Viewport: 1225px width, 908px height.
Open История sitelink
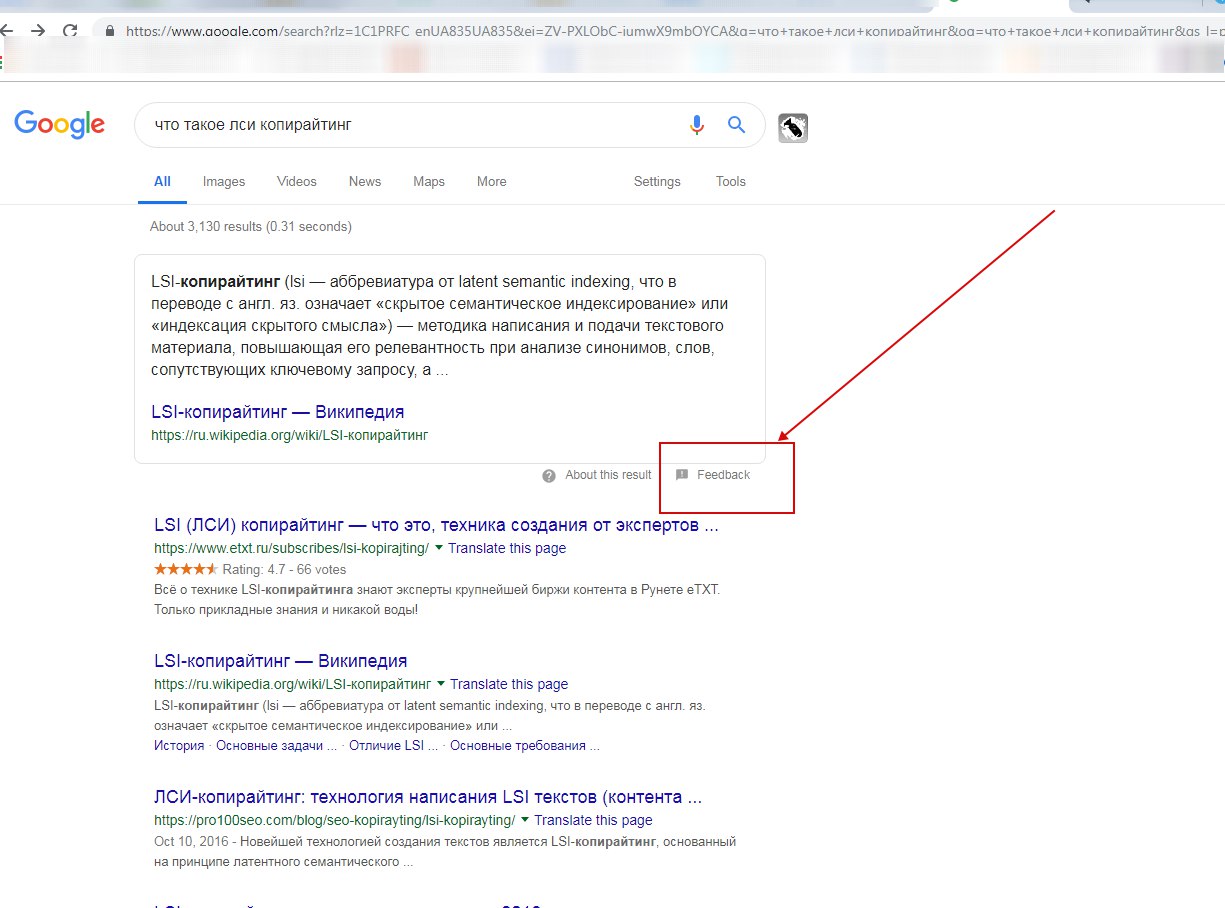179,745
